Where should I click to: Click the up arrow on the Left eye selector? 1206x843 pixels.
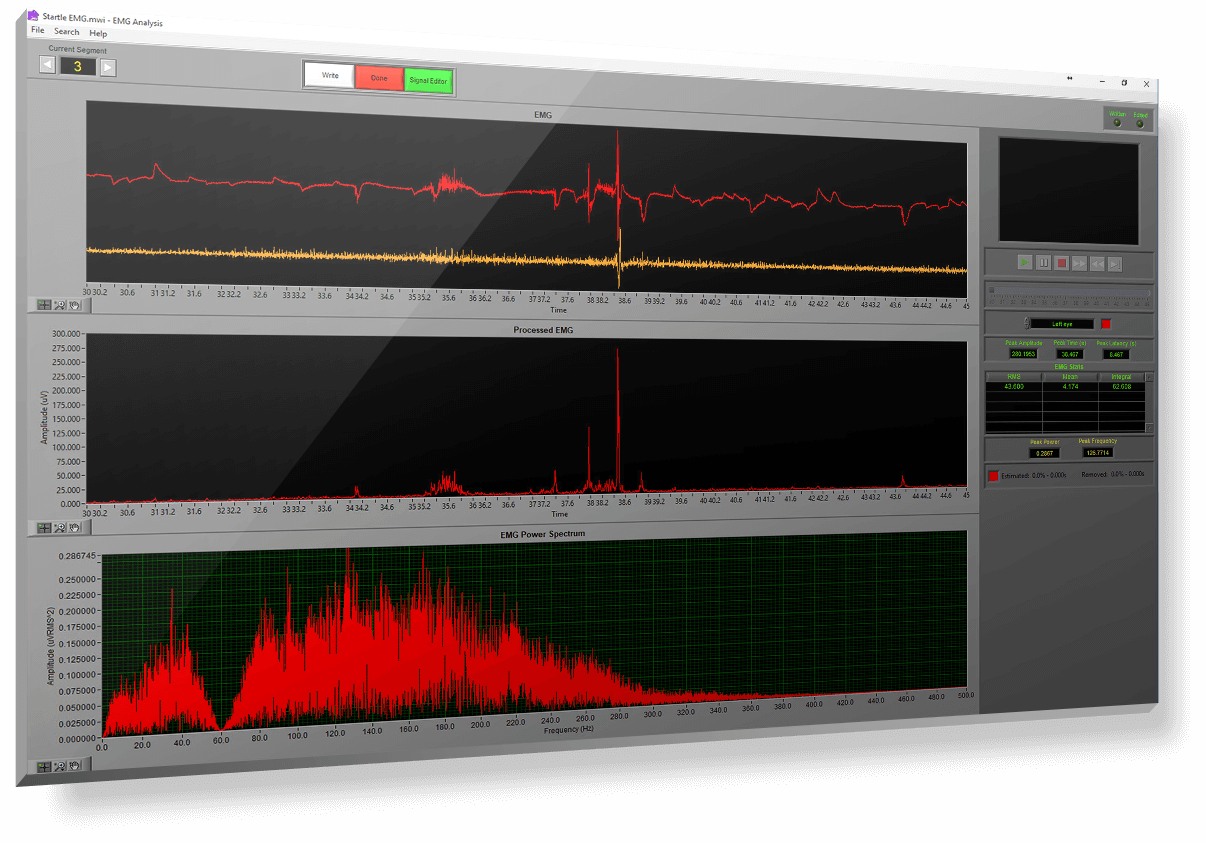pyautogui.click(x=1026, y=320)
